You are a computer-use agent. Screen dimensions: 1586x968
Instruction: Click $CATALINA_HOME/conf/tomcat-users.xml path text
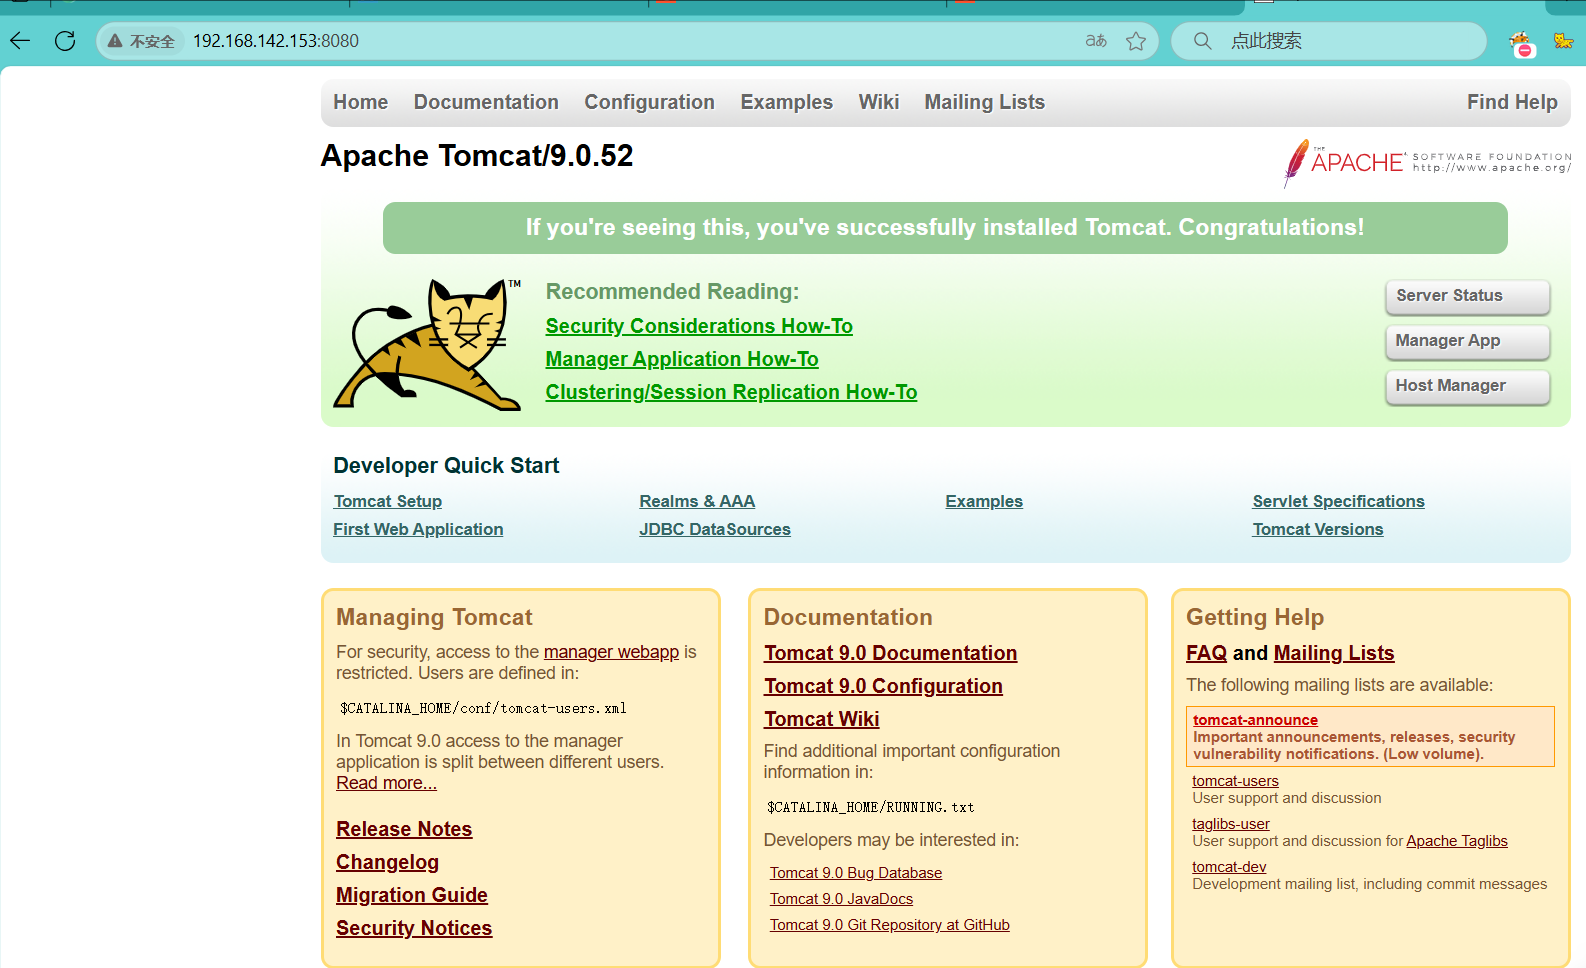483,708
